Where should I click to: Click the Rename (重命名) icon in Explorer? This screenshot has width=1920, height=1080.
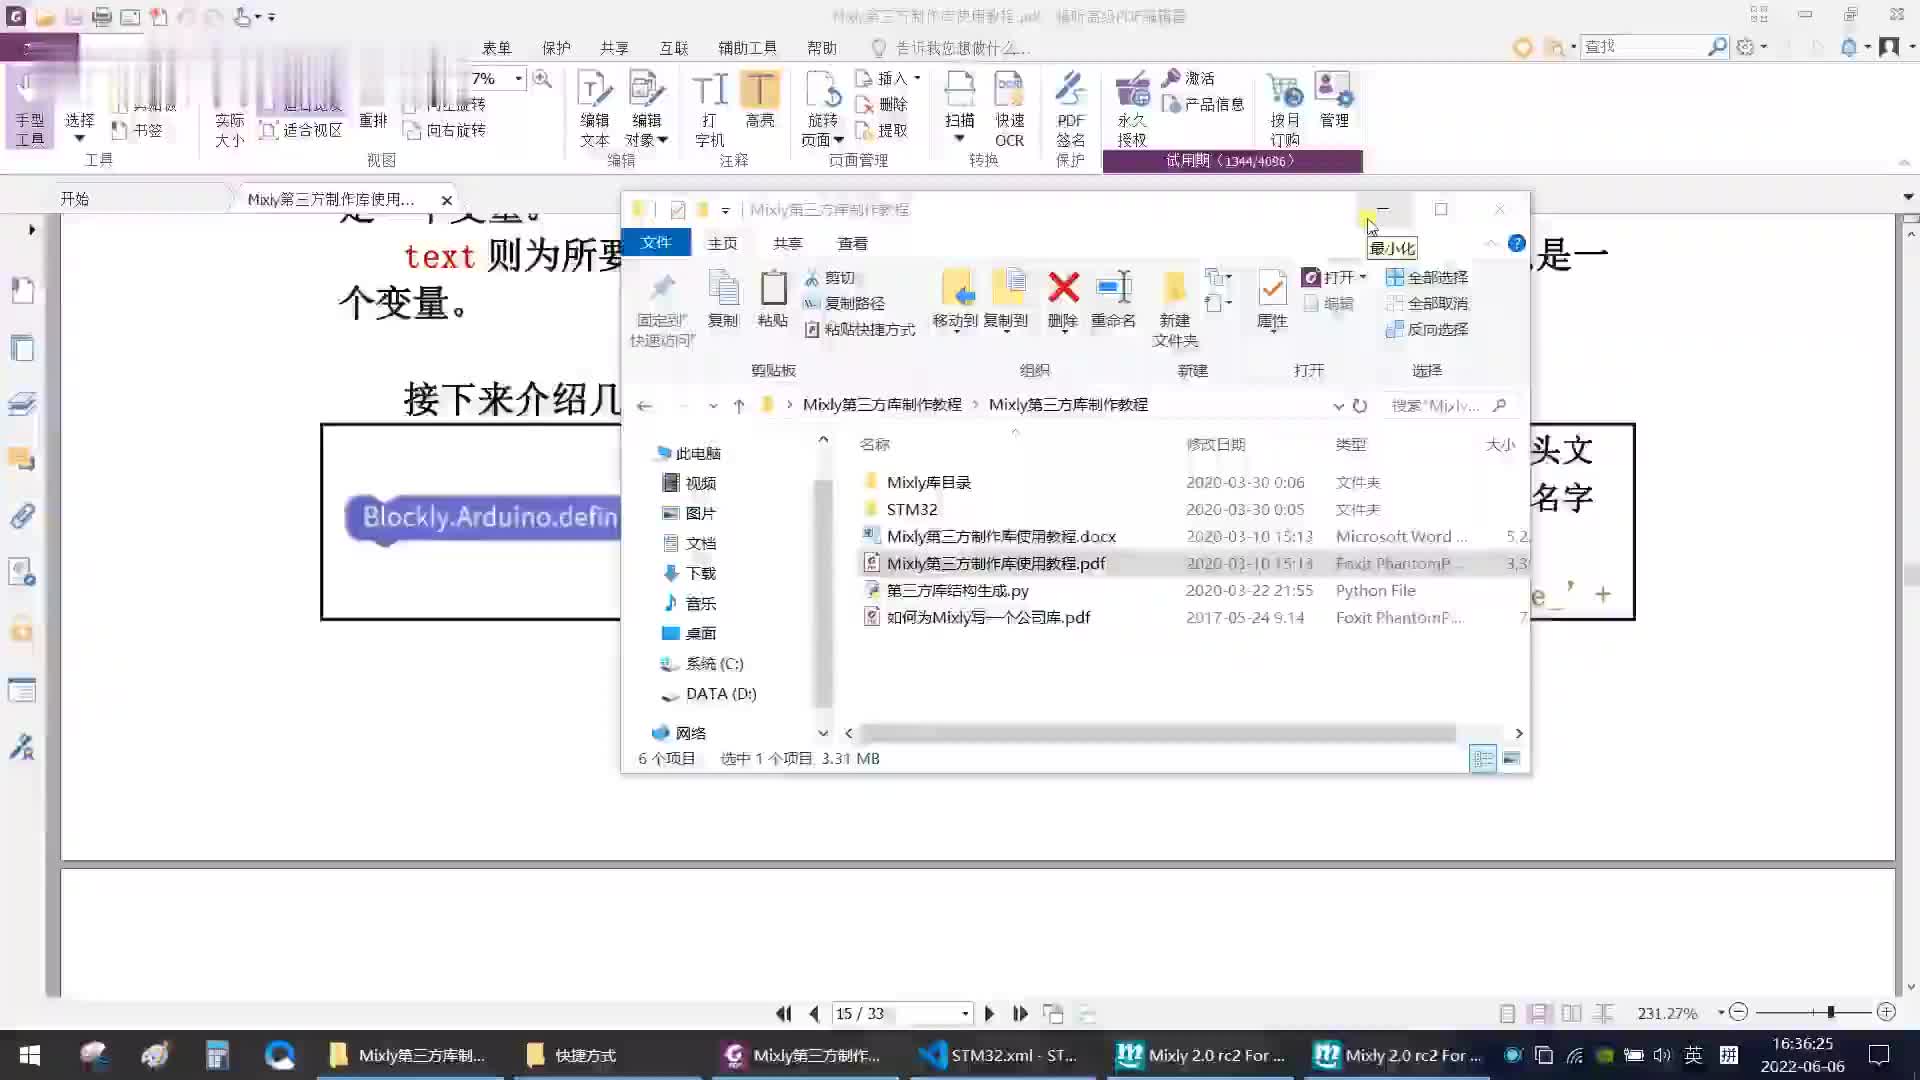pyautogui.click(x=1113, y=299)
